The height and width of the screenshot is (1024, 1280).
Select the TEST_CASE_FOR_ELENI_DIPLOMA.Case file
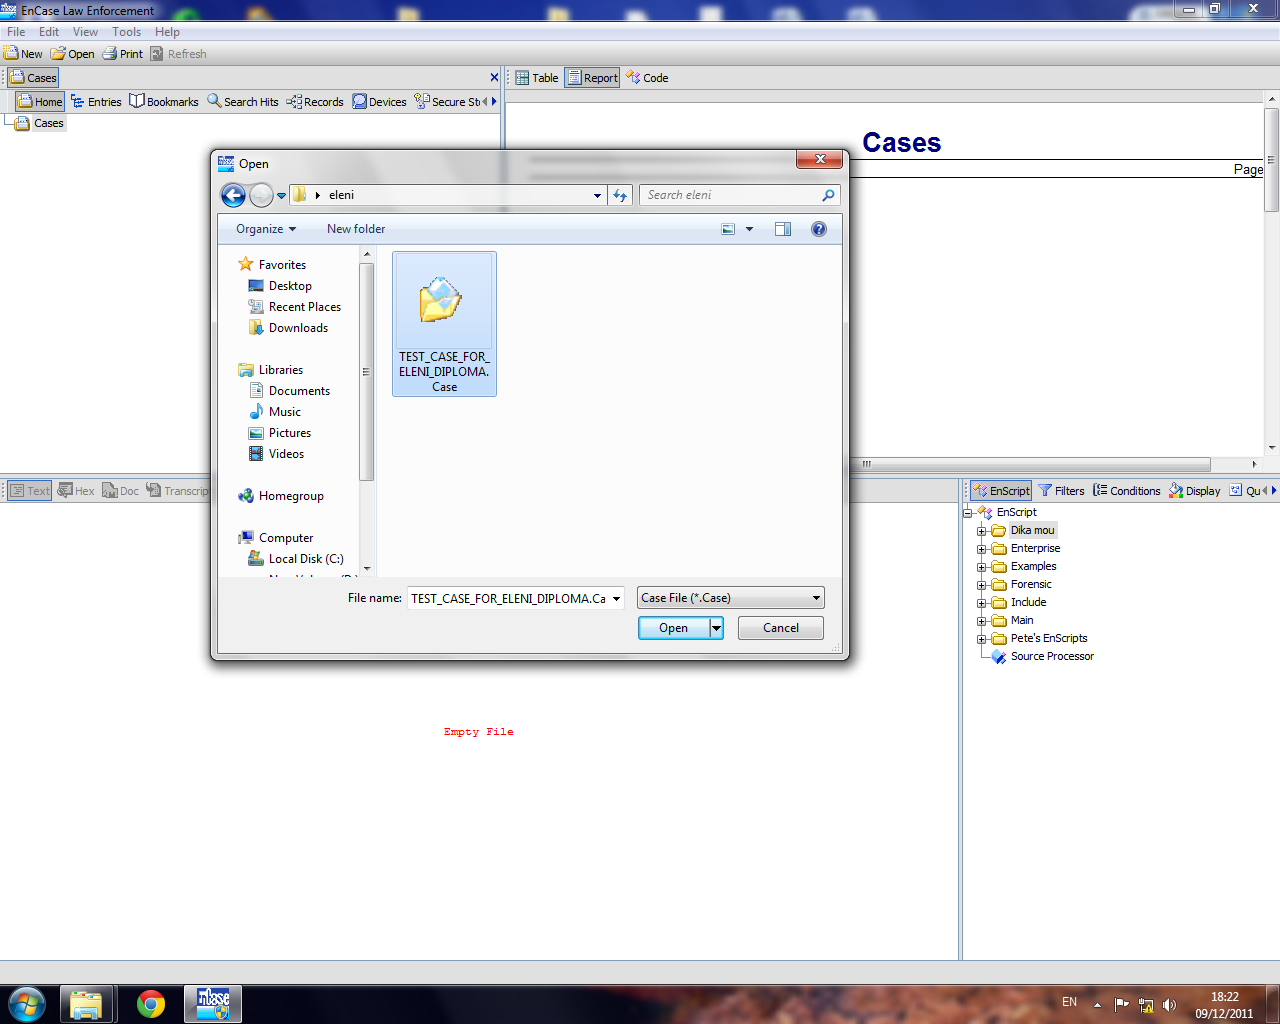point(444,324)
